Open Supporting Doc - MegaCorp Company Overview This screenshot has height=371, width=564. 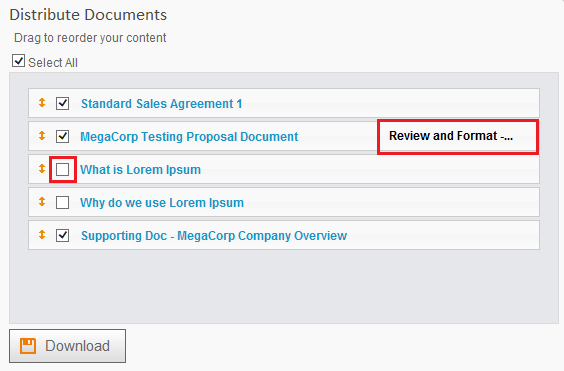coord(214,236)
